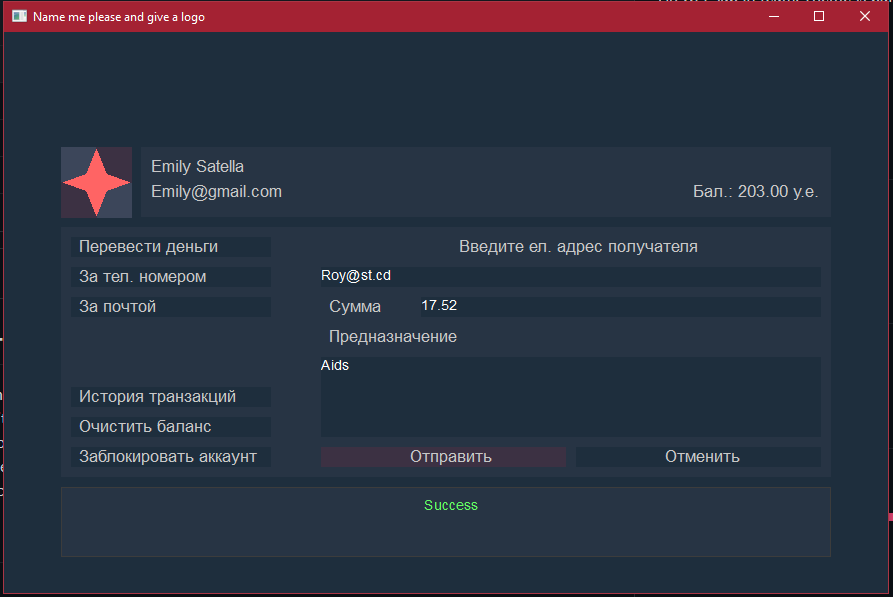
Task: Open История транзакций
Action: [170, 396]
